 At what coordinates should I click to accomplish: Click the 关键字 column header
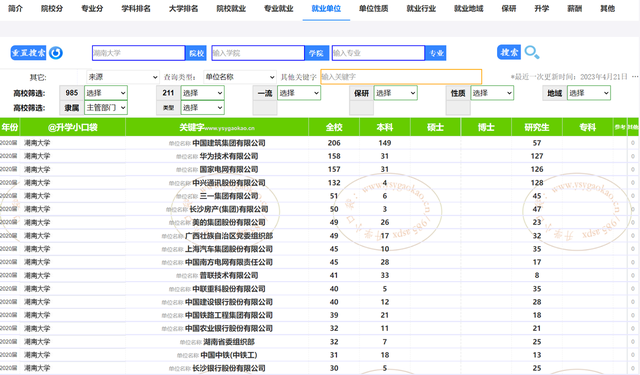217,127
